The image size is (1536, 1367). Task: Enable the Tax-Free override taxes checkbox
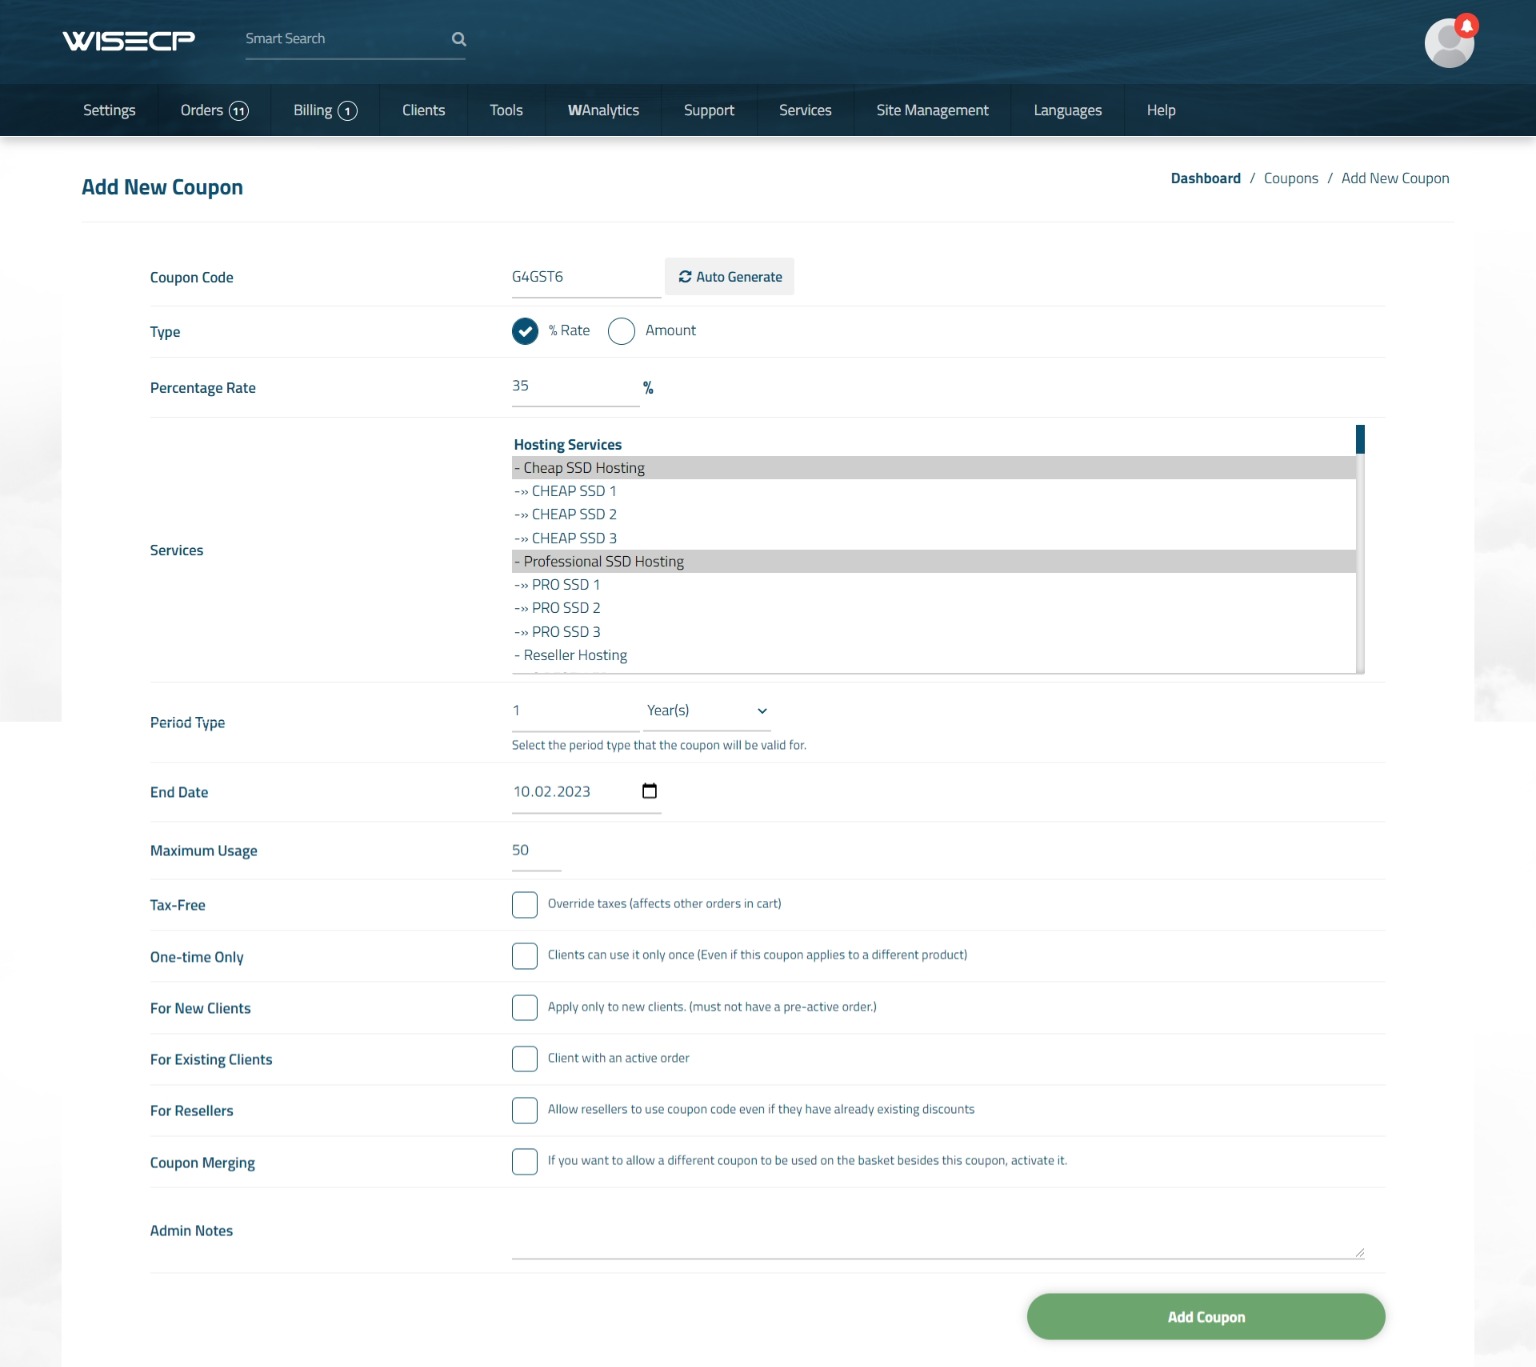click(x=525, y=905)
